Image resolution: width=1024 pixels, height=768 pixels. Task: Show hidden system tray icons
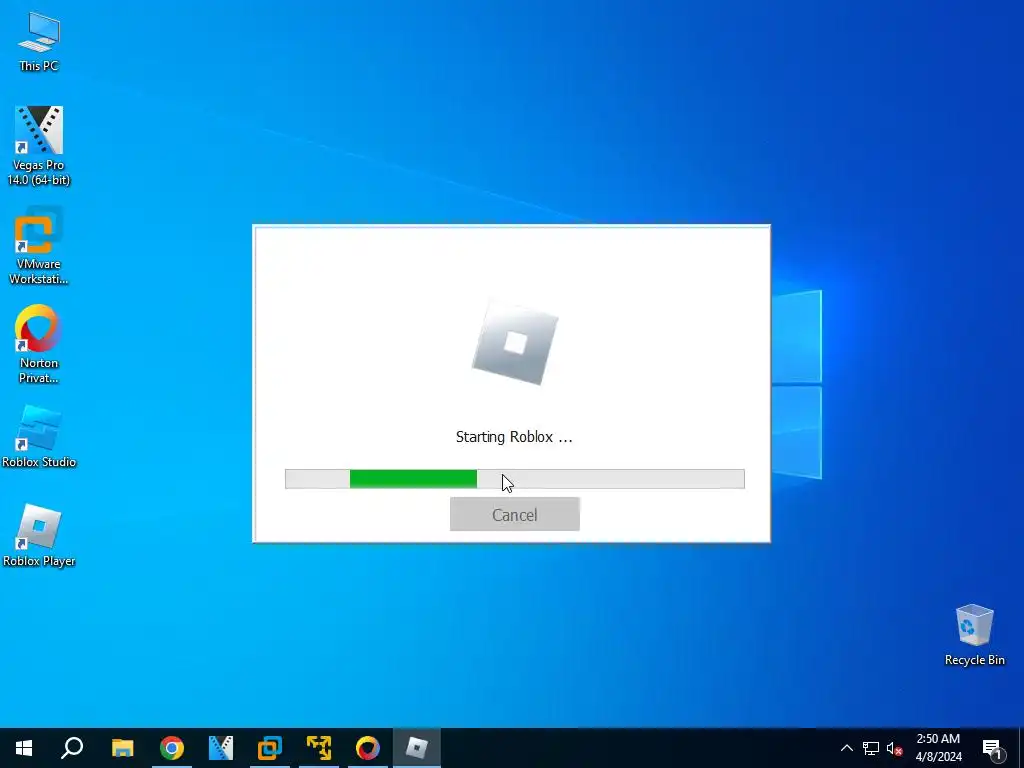pyautogui.click(x=846, y=748)
